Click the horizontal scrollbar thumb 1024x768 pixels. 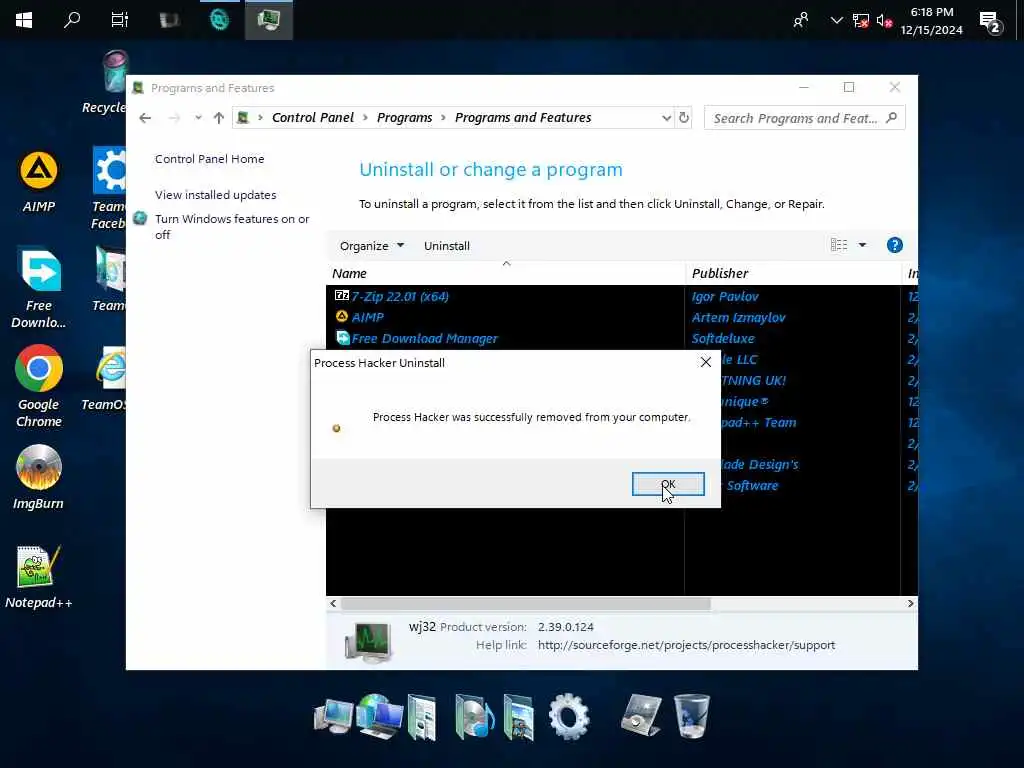coord(526,603)
